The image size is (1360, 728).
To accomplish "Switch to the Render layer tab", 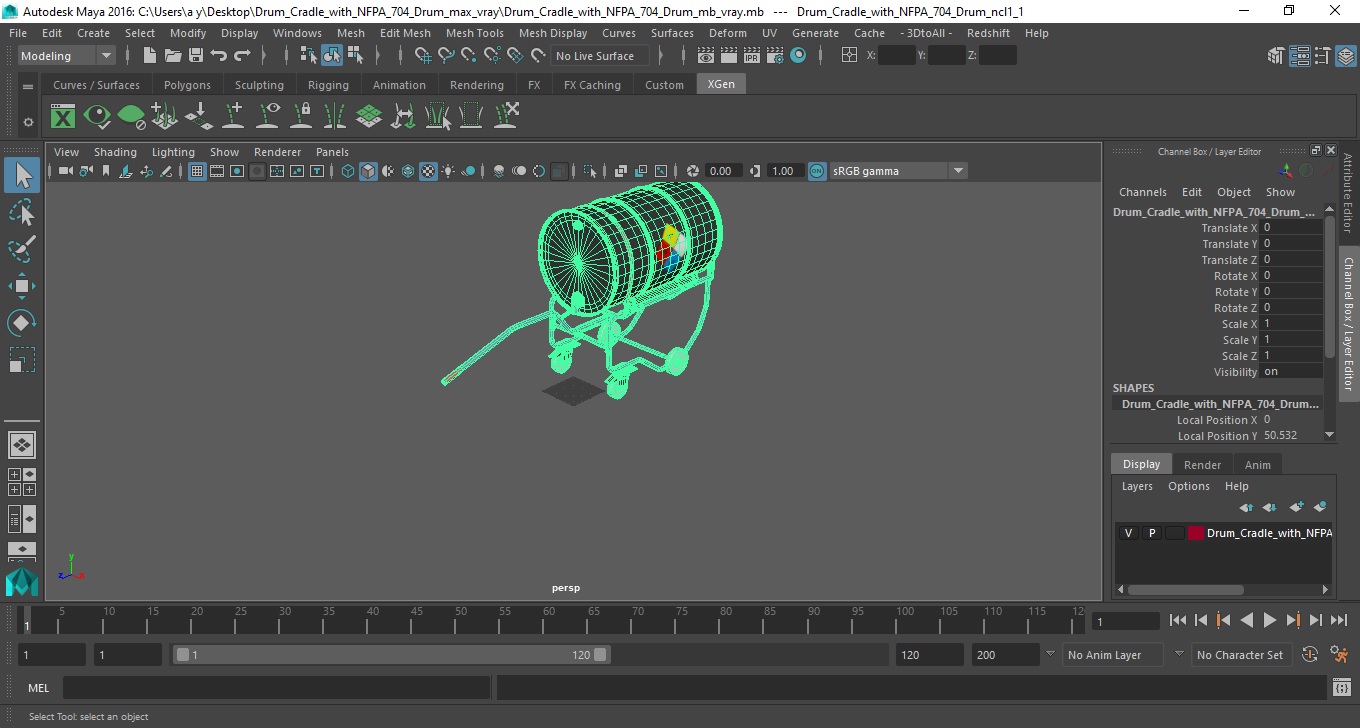I will click(1202, 465).
